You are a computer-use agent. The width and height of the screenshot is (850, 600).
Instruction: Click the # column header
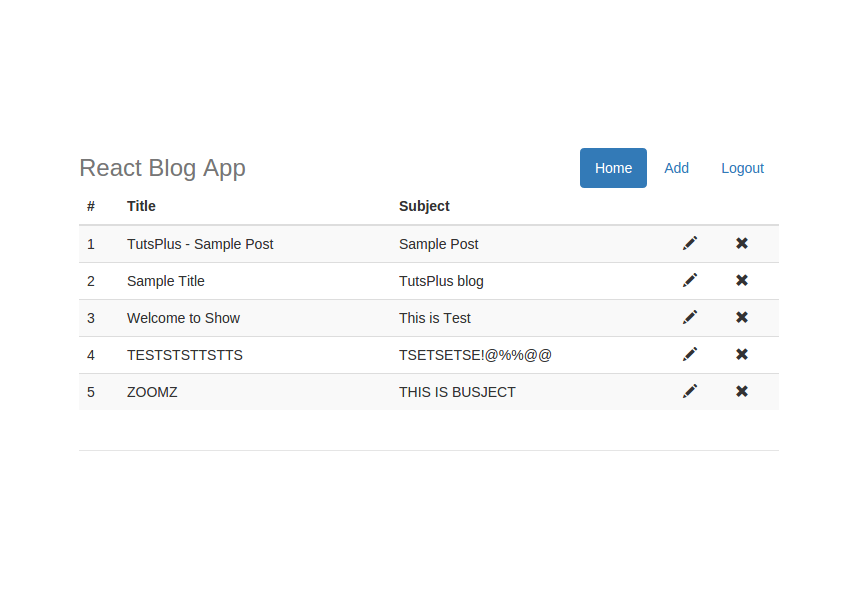tap(91, 206)
